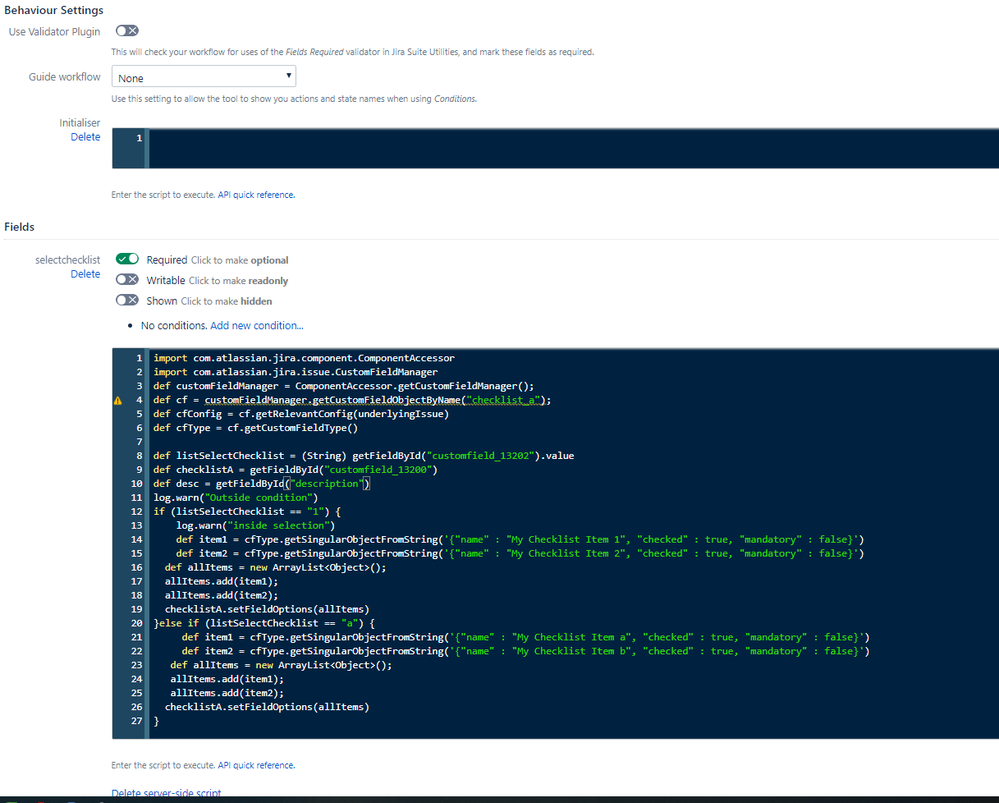This screenshot has height=803, width=999.
Task: Open API quick reference below field script
Action: click(x=256, y=765)
